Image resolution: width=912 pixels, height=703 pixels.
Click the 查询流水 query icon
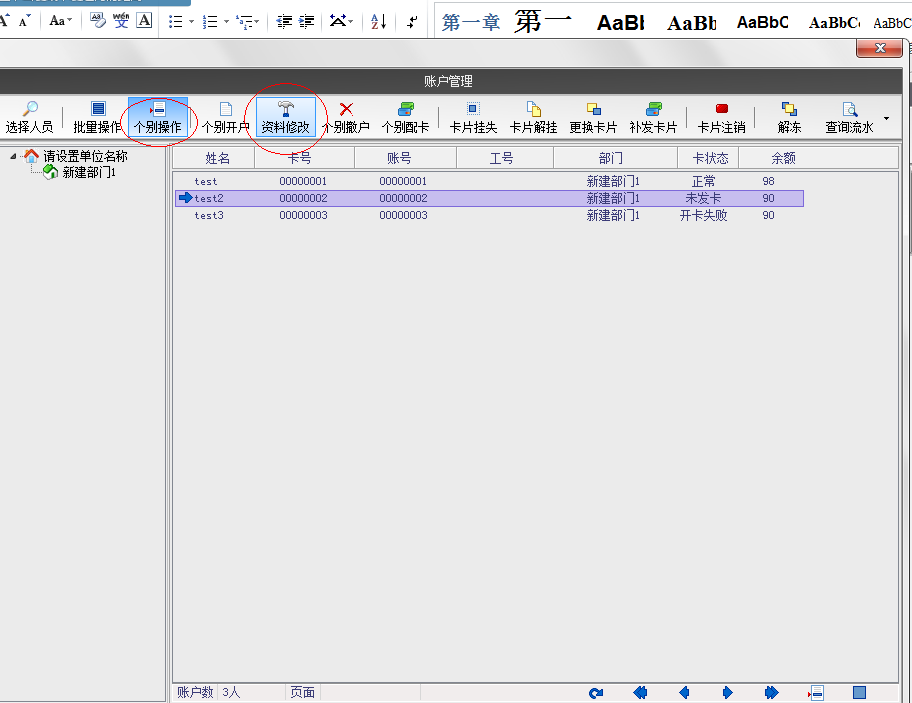pos(849,109)
